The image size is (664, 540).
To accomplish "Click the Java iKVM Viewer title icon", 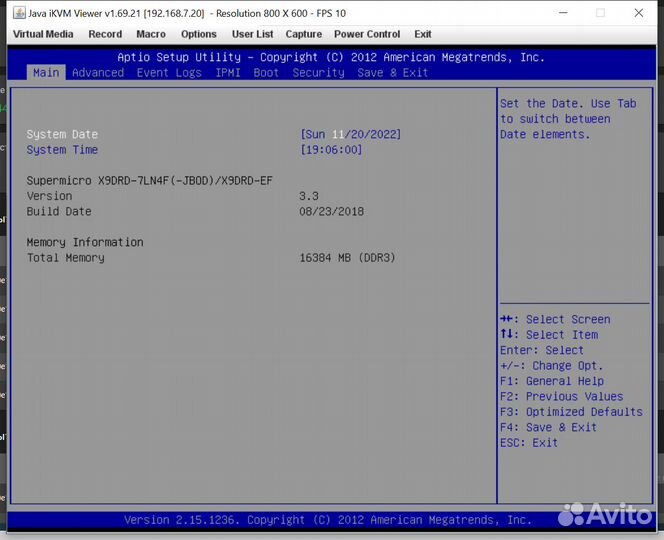I will click(19, 13).
